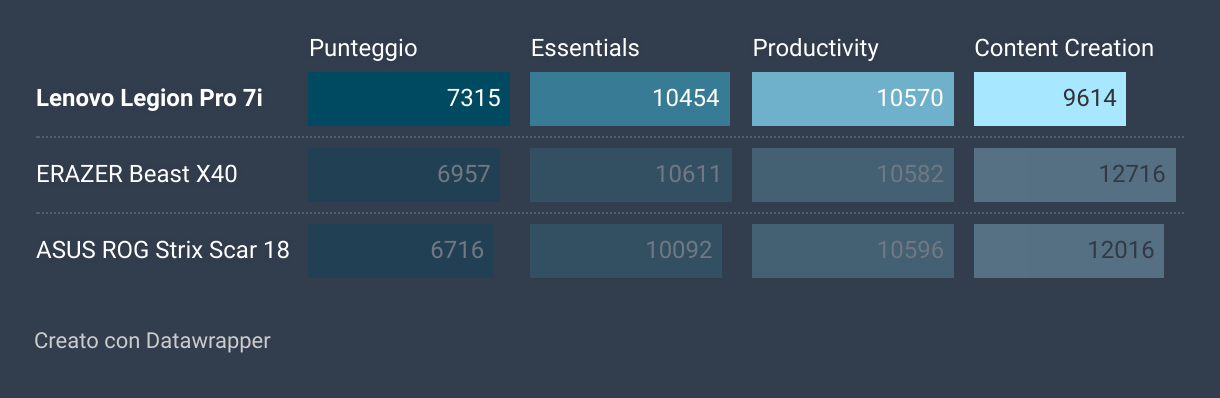Click the 7315 Punteggio bar
The image size is (1220, 398).
[409, 98]
